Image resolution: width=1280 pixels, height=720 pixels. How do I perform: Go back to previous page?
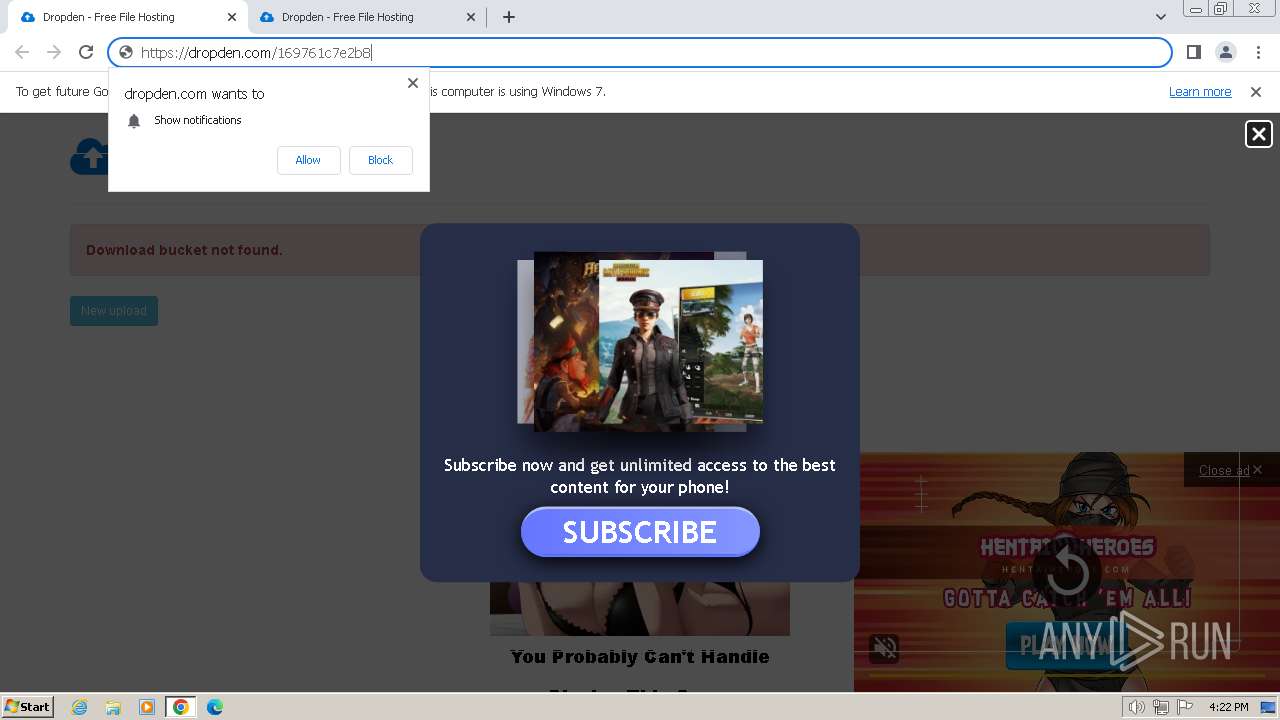point(22,52)
